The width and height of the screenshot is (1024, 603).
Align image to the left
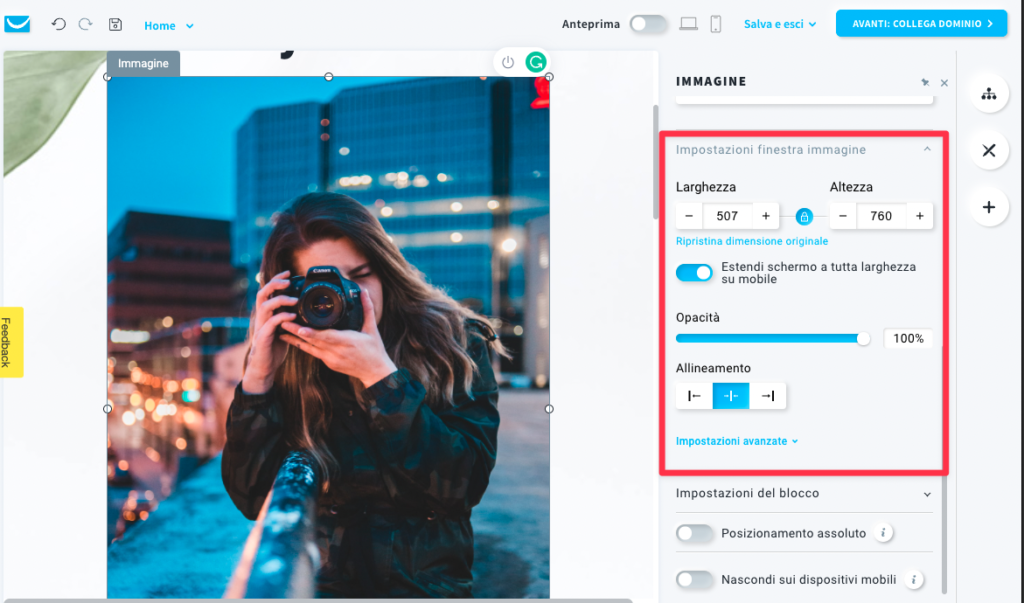point(694,396)
